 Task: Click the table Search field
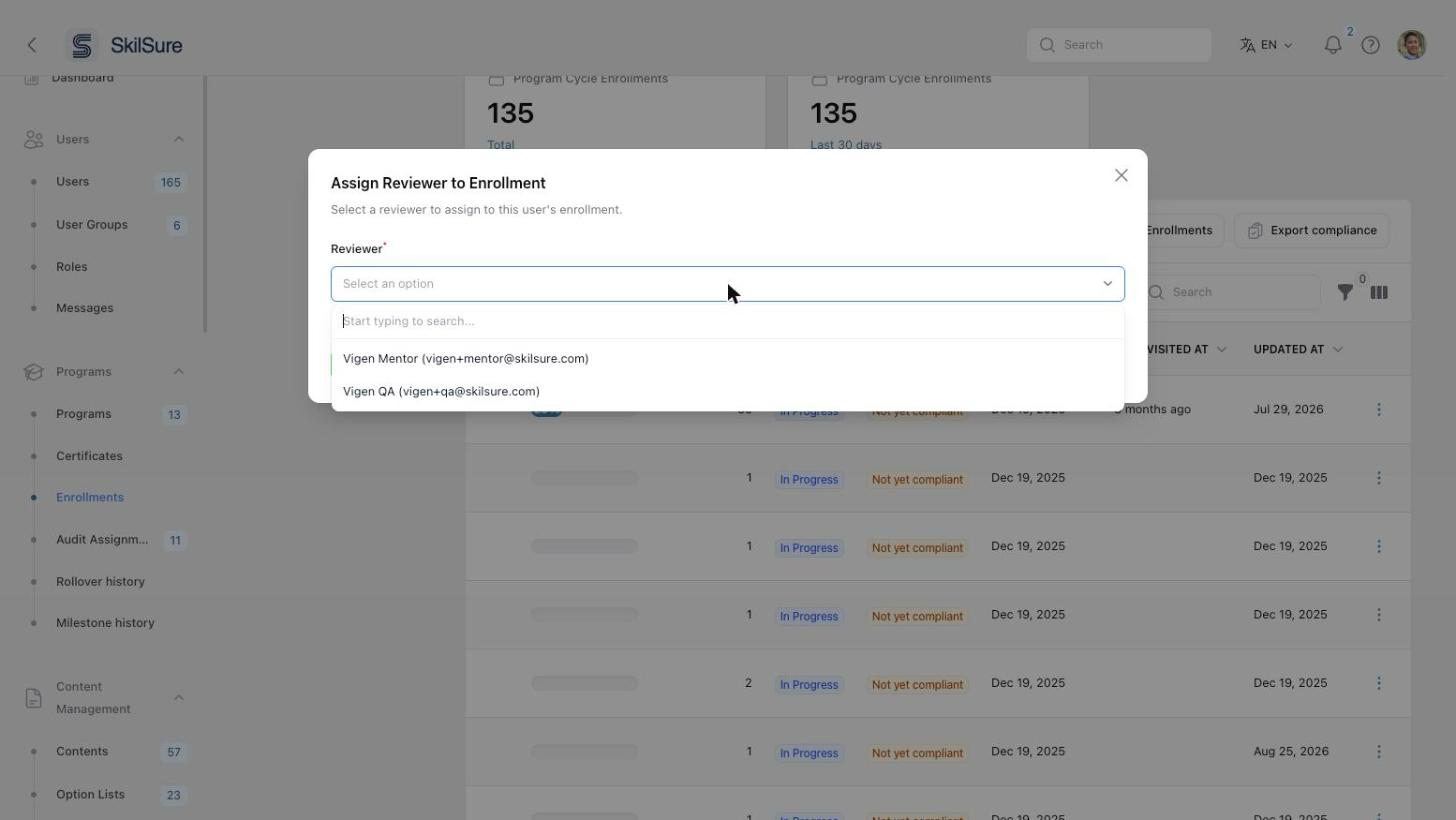(x=1233, y=292)
